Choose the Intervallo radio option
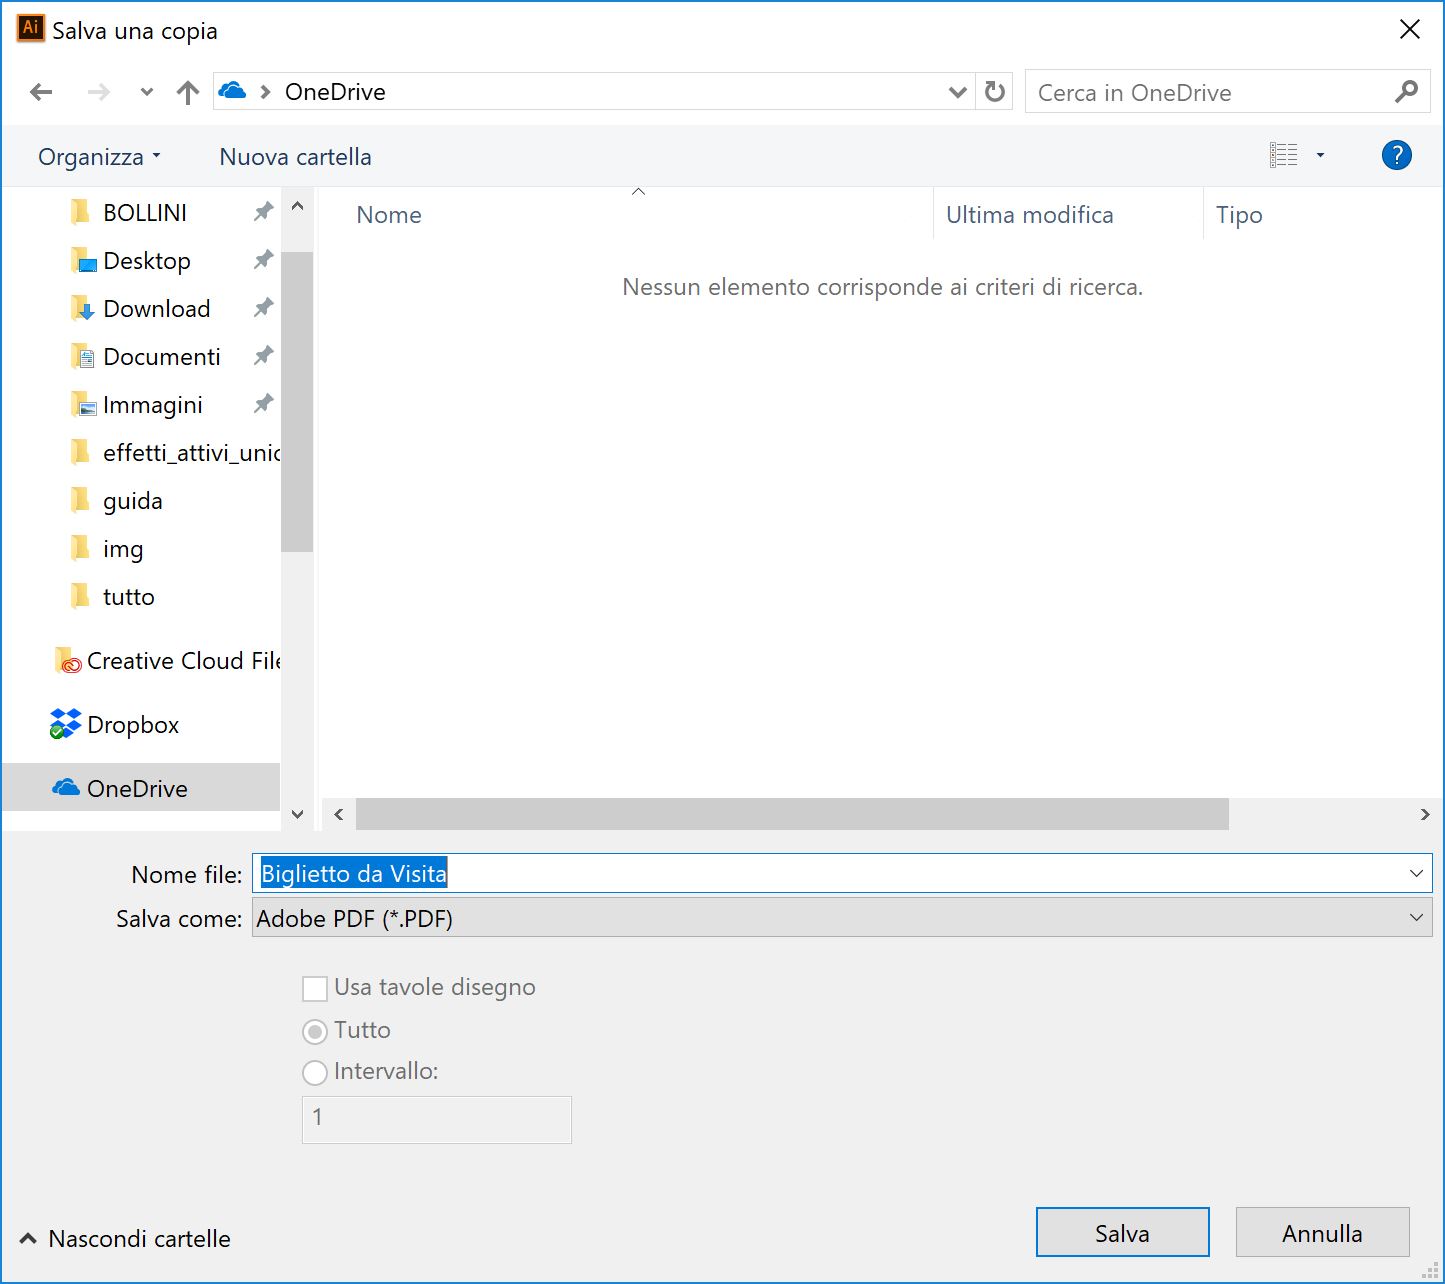Screen dimensions: 1445x1284 315,1073
